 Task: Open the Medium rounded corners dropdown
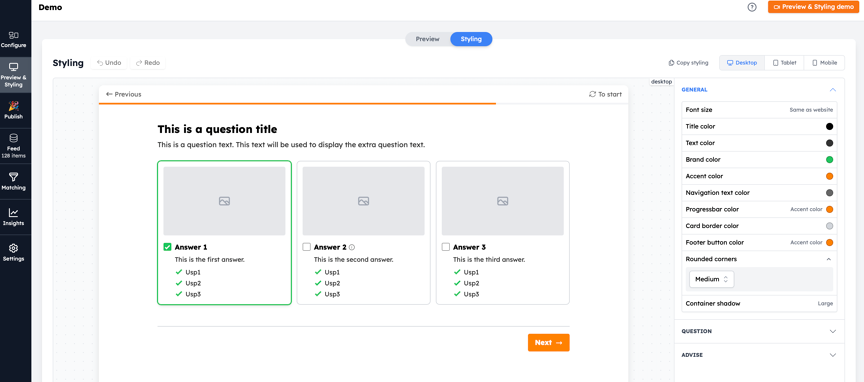(711, 279)
